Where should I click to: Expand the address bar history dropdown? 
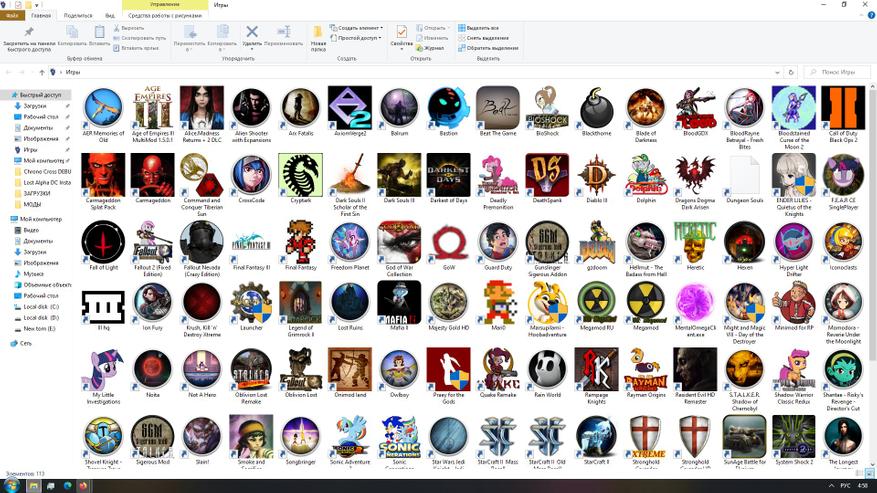pyautogui.click(x=777, y=72)
